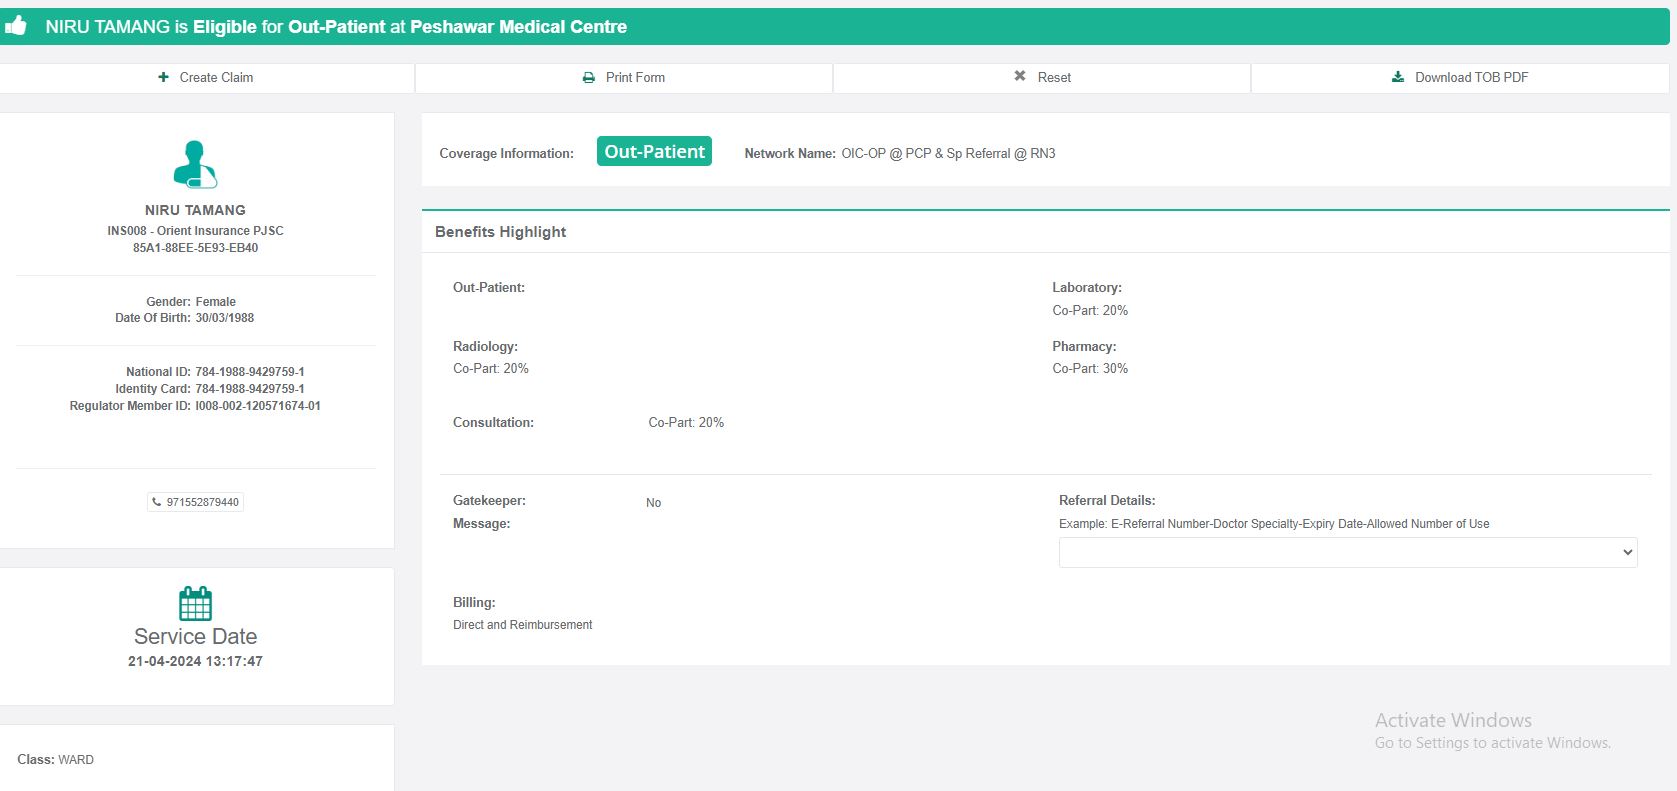
Task: Click the Benefits Highlight section header
Action: [500, 232]
